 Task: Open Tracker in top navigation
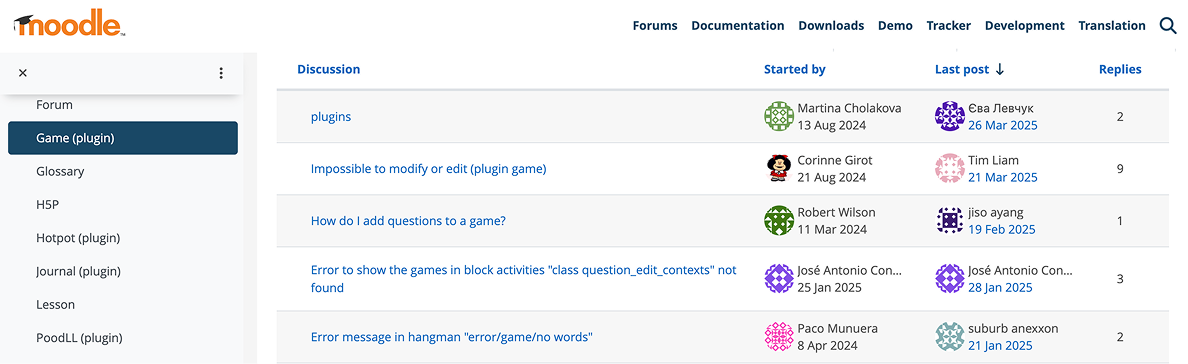949,26
